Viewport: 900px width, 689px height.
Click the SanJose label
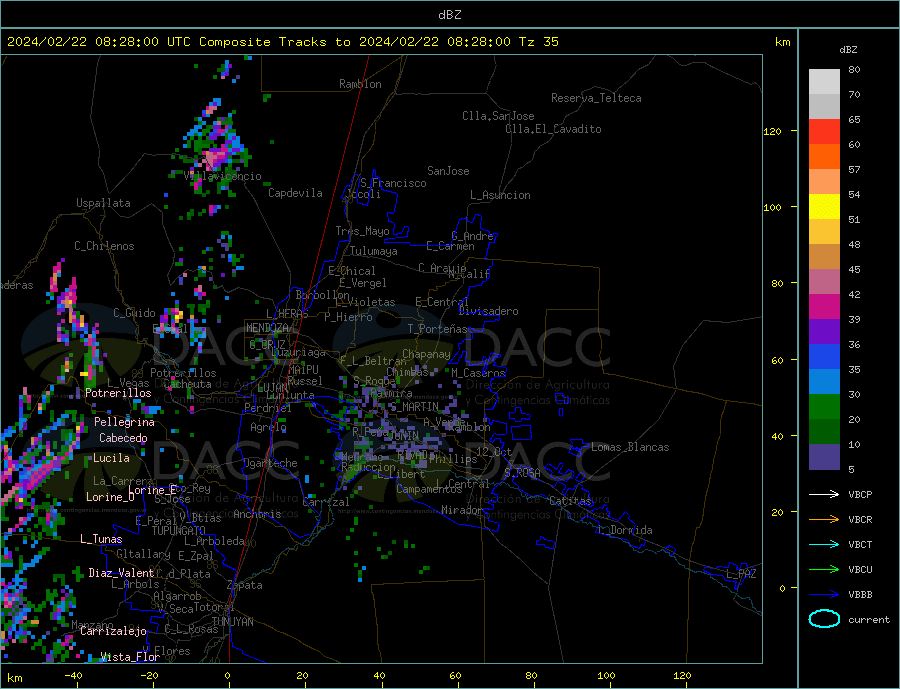point(448,171)
